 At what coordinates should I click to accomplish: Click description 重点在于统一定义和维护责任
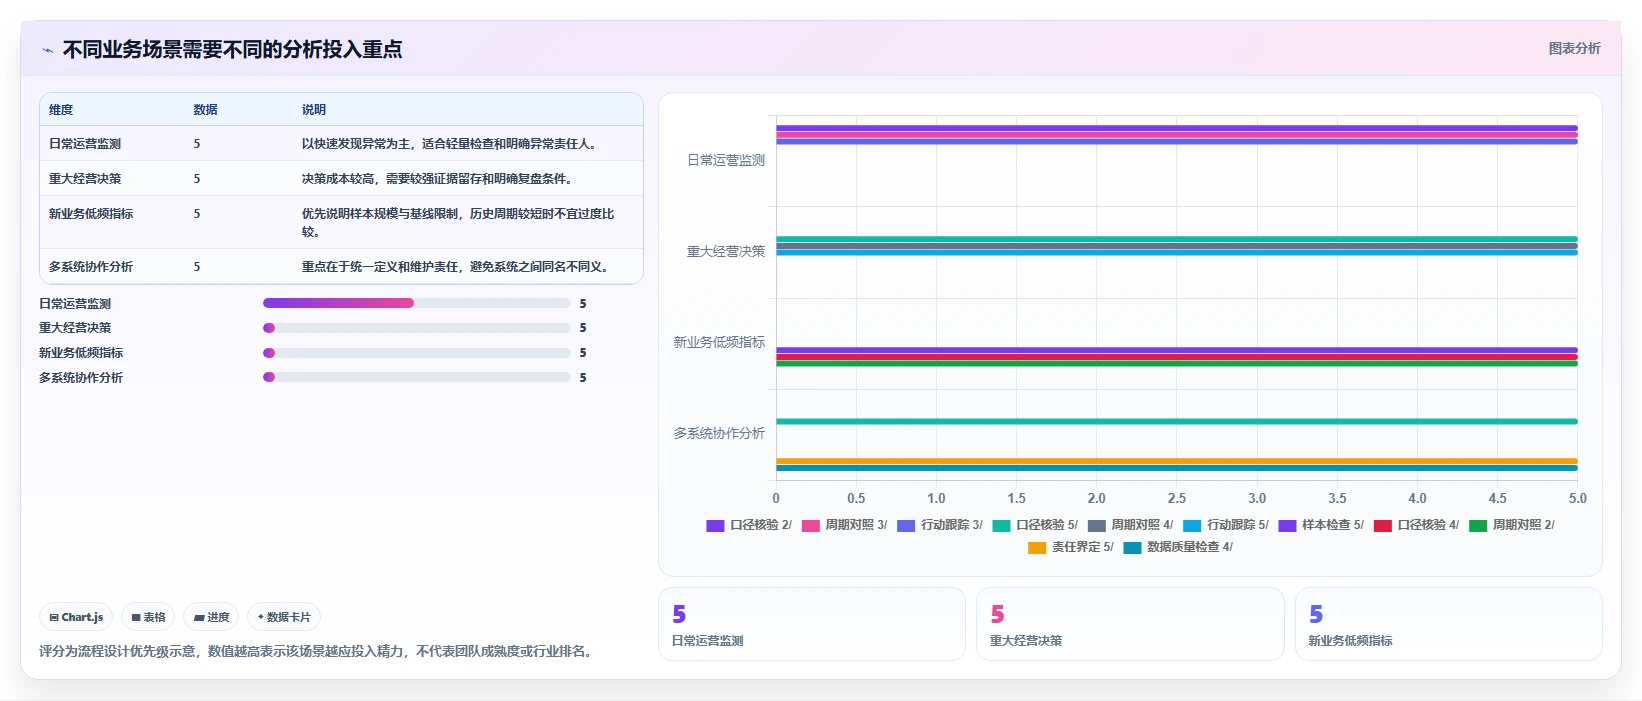click(x=457, y=267)
